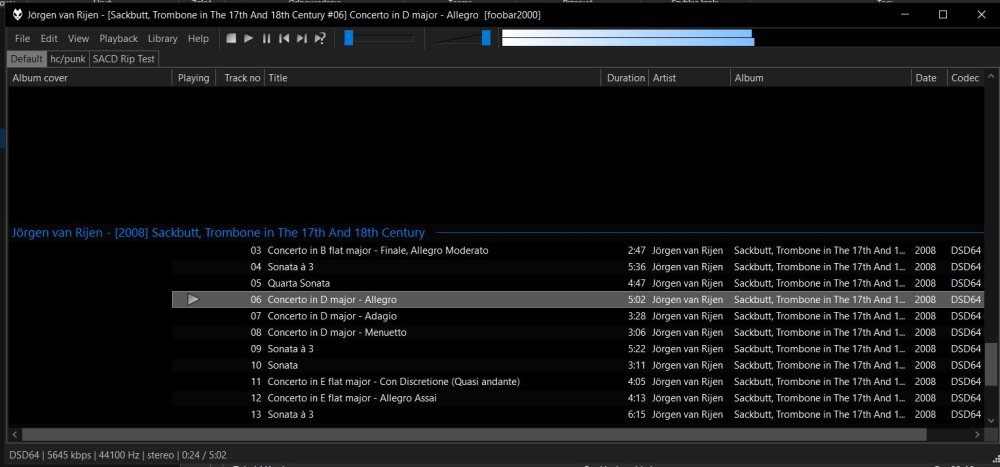This screenshot has height=467, width=1000.
Task: Open the Playback menu
Action: [118, 38]
